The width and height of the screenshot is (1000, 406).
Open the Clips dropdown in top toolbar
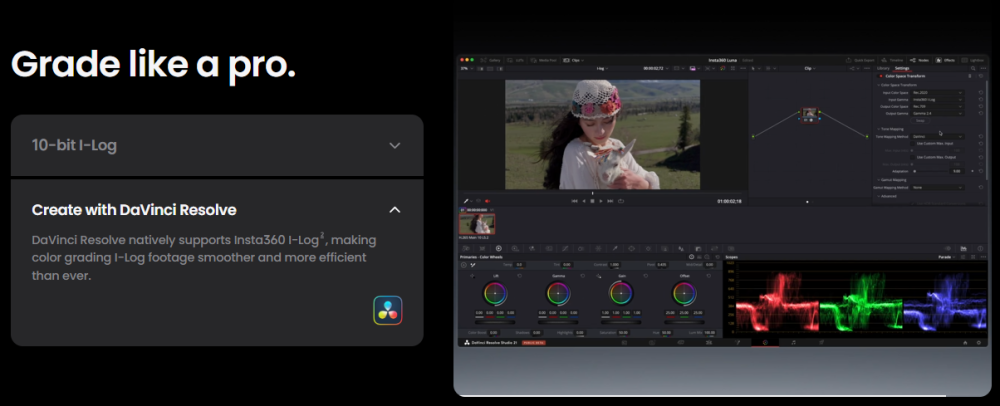[x=575, y=60]
